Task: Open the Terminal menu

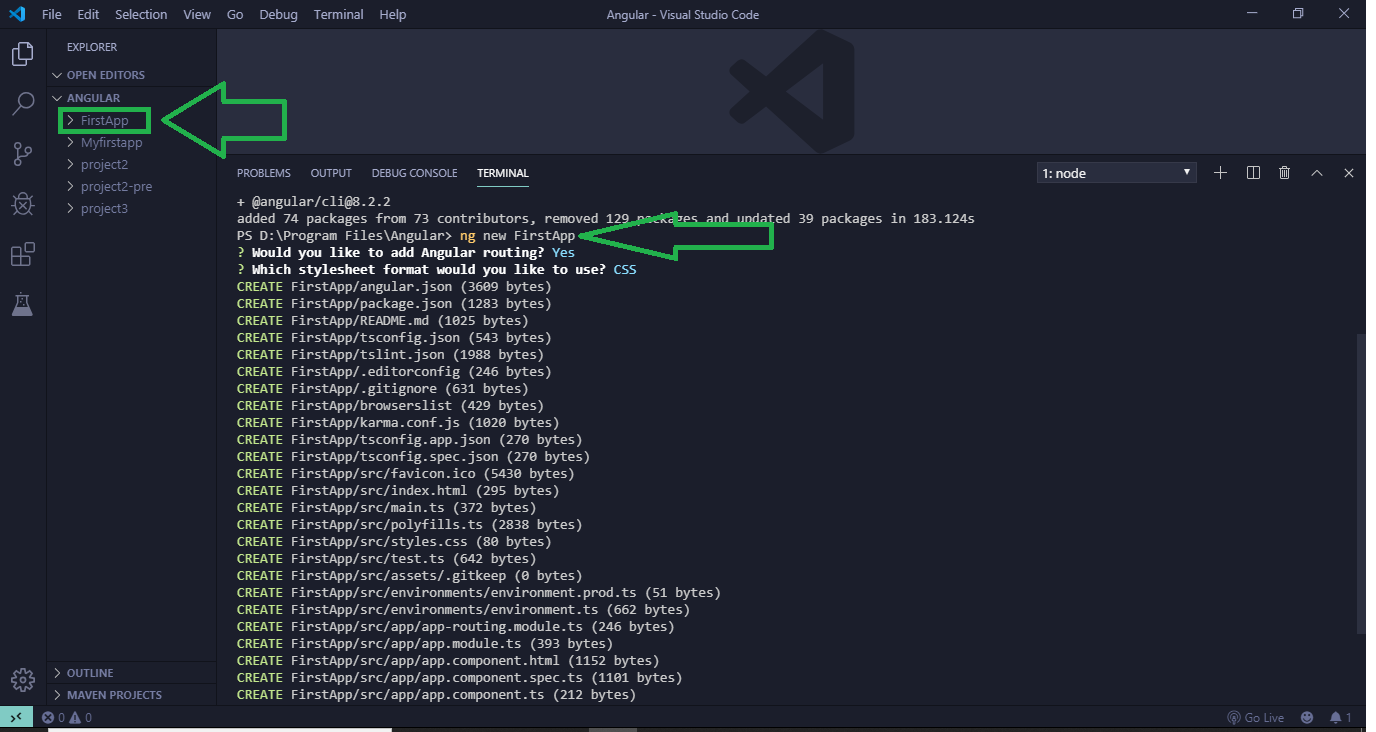Action: [338, 14]
